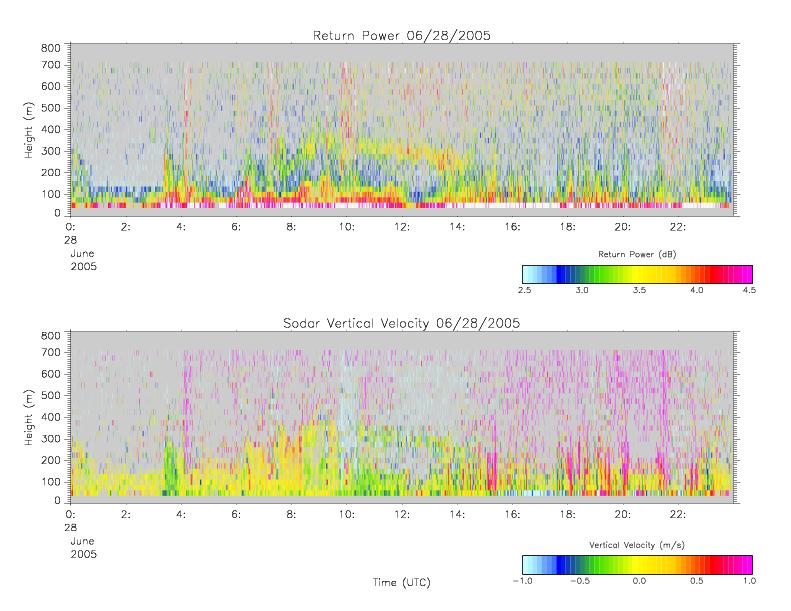Click the Return Power heatmap plot area
This screenshot has height=611, width=791.
coord(402,130)
